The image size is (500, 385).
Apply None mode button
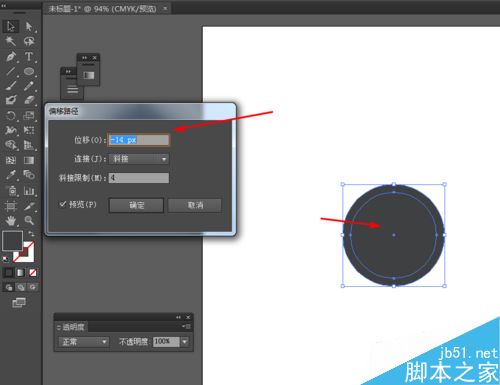pos(32,273)
